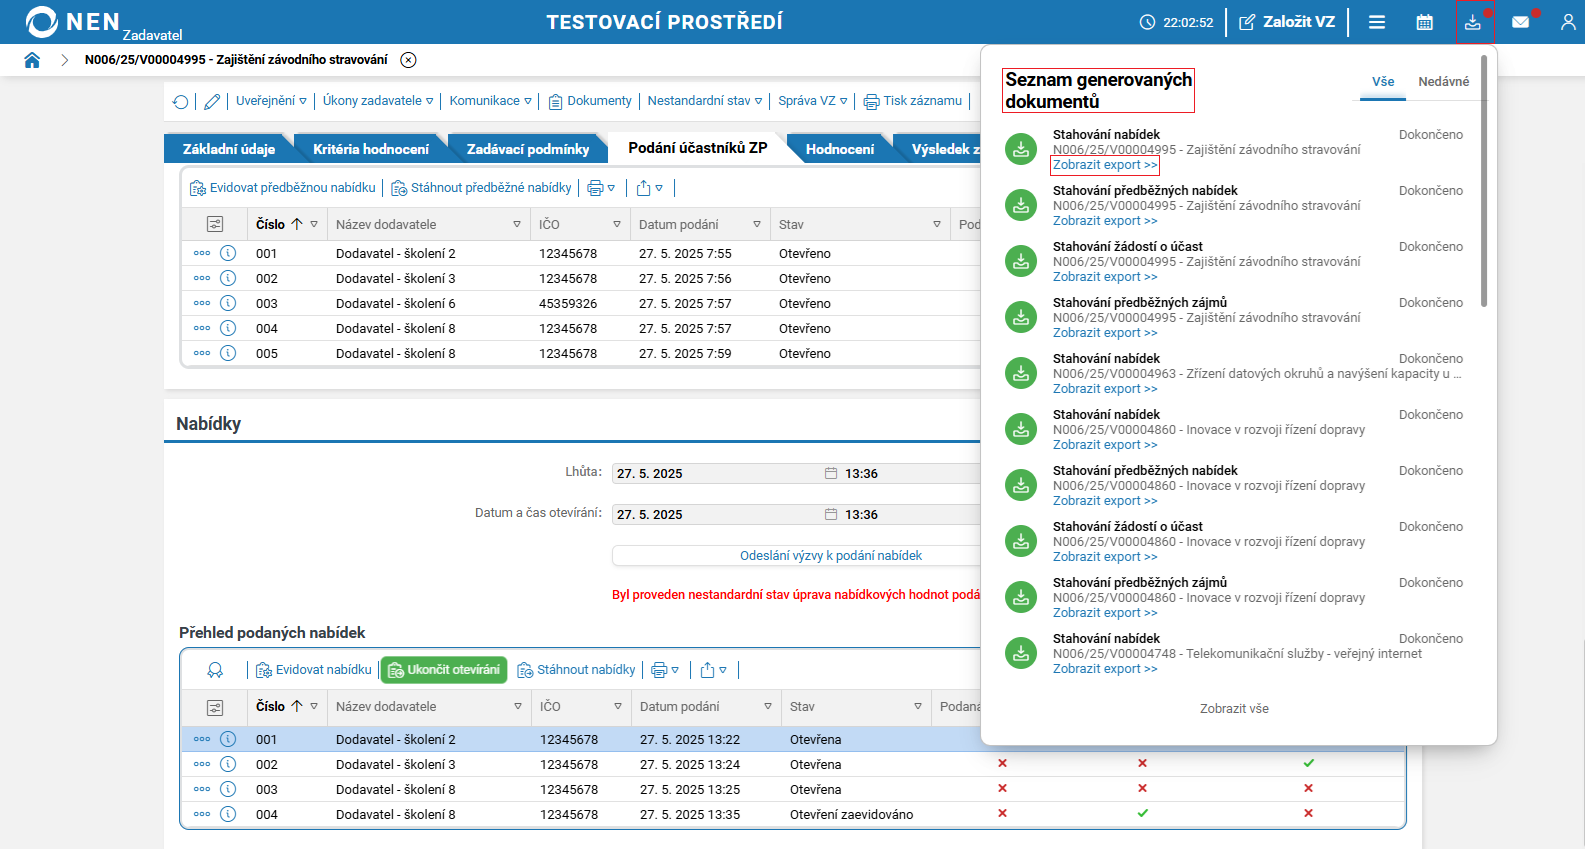Open info icon for preliminary offer 003
Viewport: 1585px width, 849px height.
pos(228,303)
